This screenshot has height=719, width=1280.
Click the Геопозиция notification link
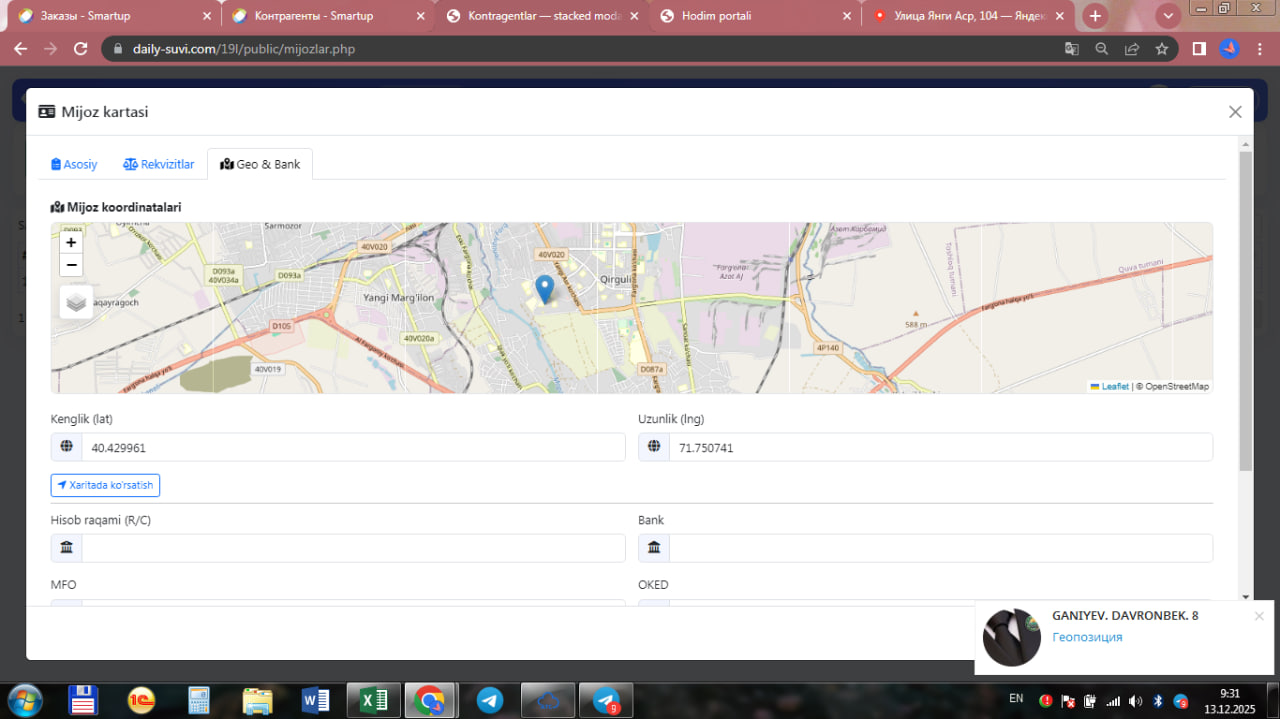coord(1087,637)
